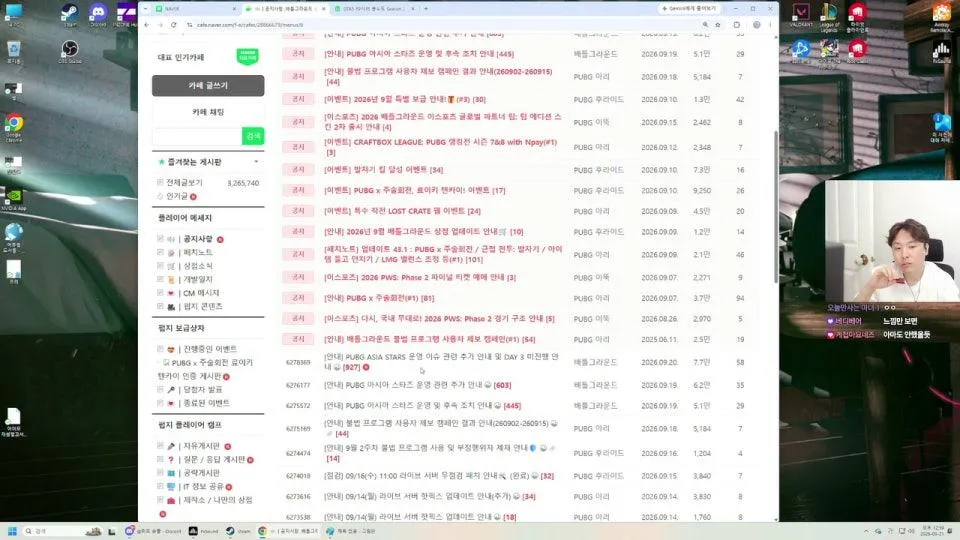Select the Recycle Bin desktop icon
The image size is (960, 540).
[13, 51]
